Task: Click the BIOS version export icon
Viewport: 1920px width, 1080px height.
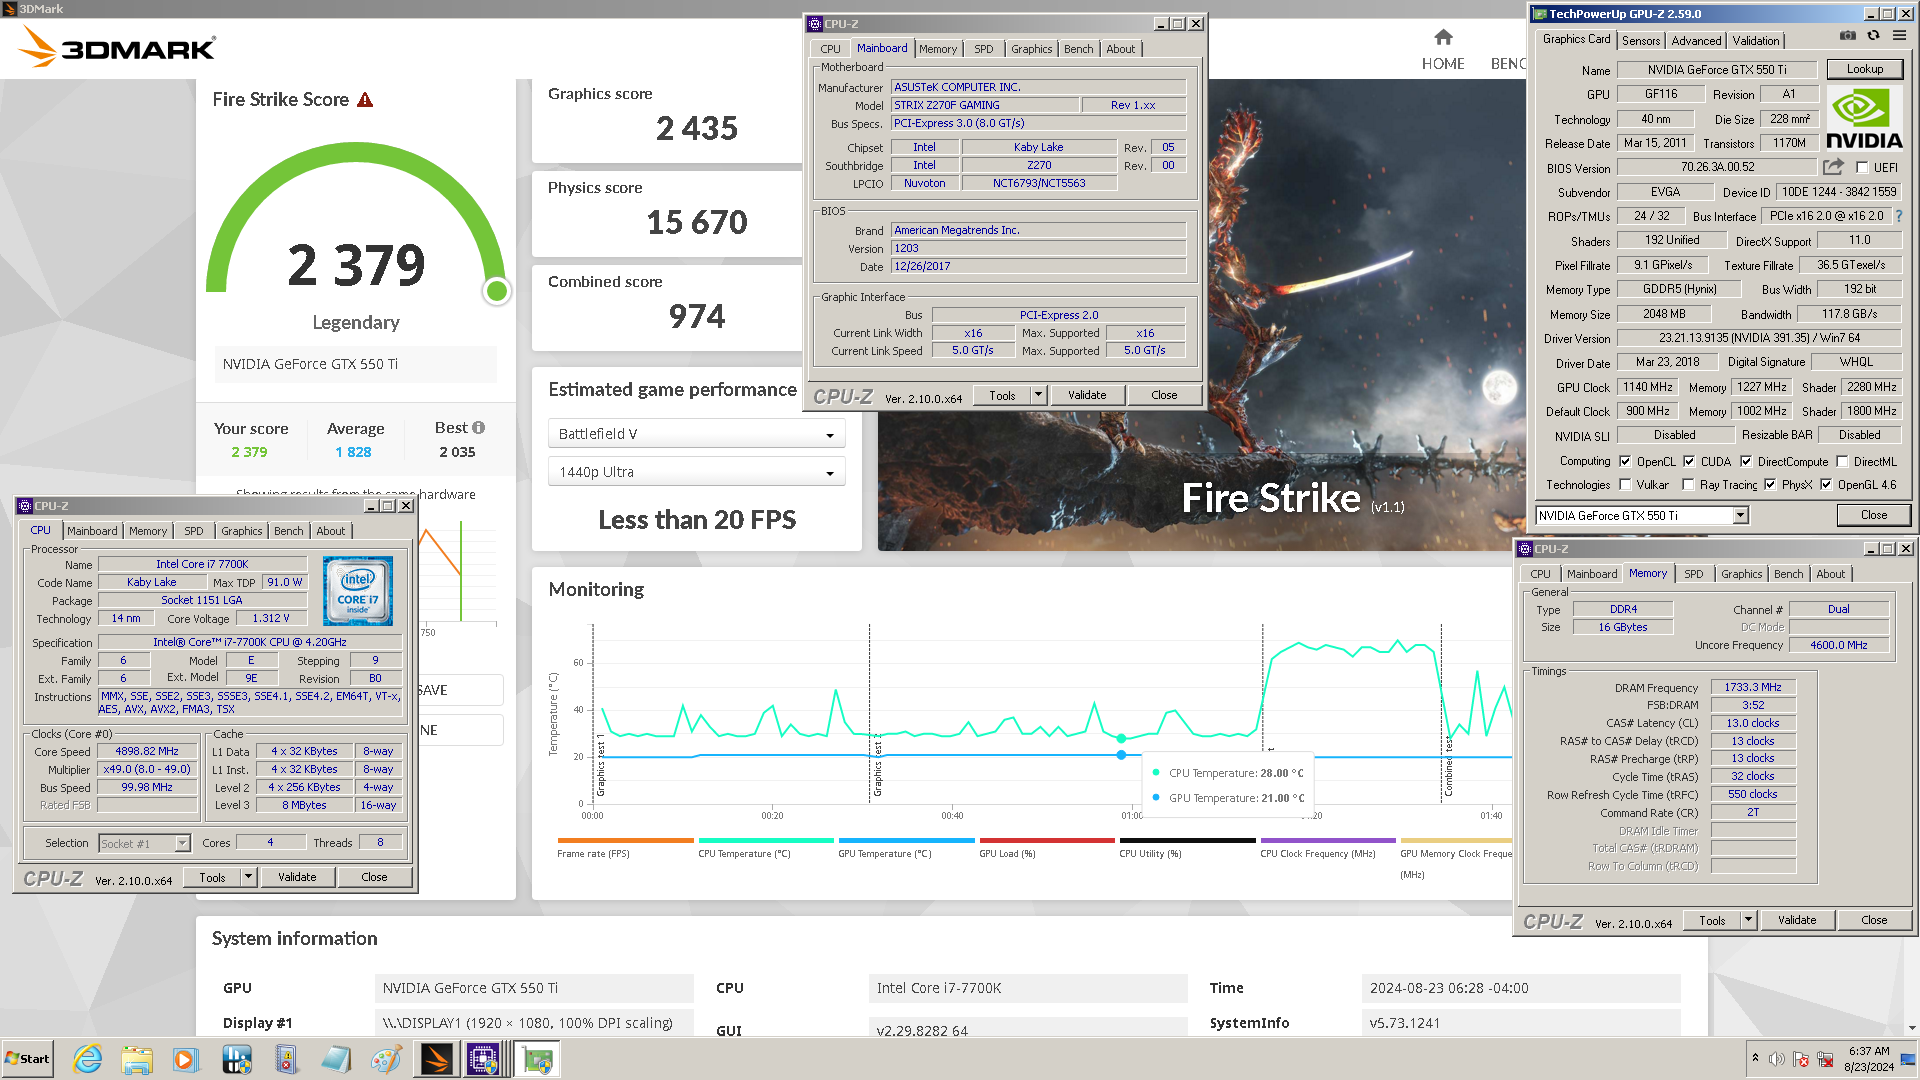Action: click(x=1833, y=167)
